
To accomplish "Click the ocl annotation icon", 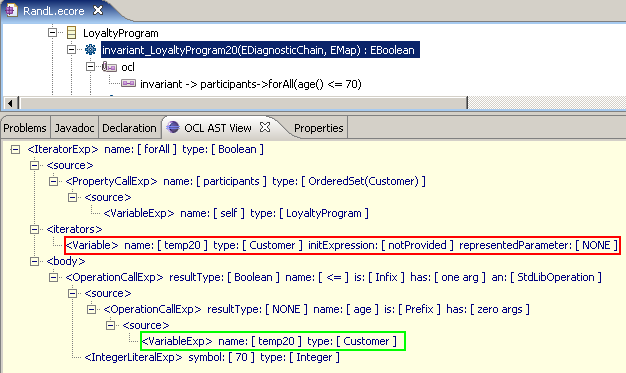I will (x=109, y=67).
